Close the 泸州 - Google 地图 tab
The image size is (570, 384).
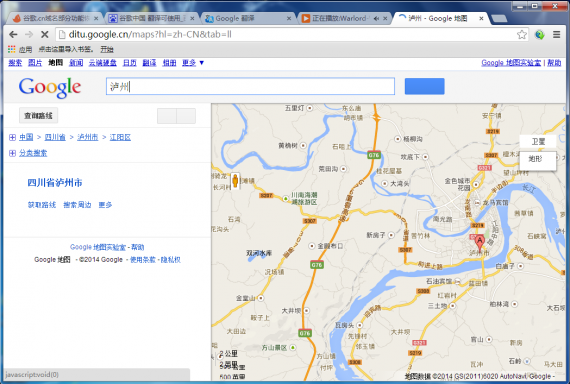tap(481, 18)
